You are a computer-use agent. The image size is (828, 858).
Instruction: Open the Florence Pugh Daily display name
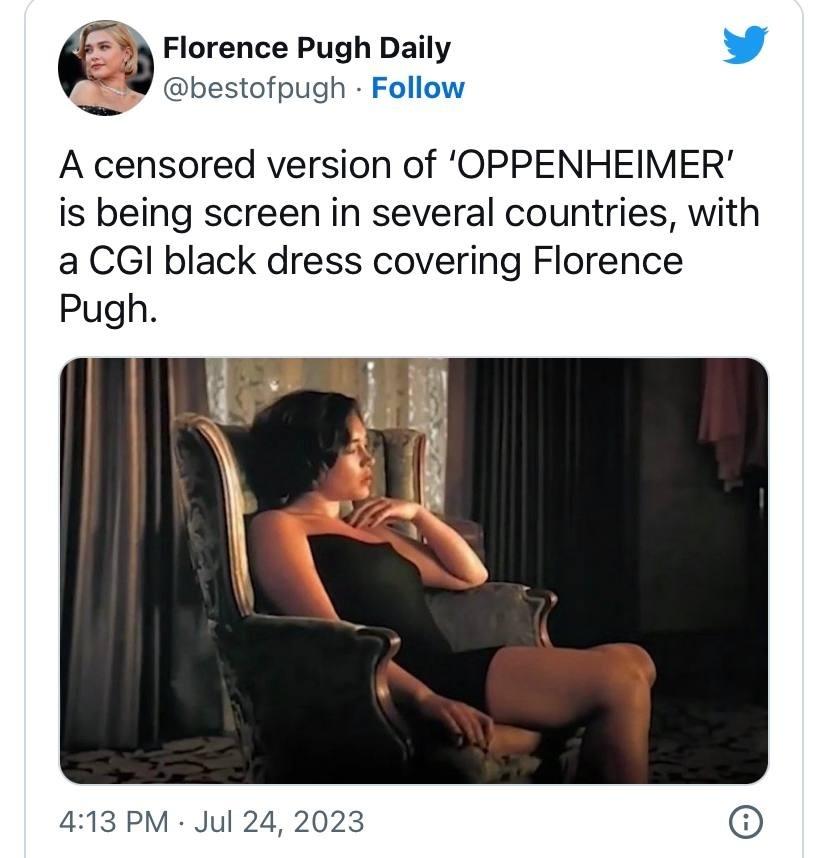point(306,48)
